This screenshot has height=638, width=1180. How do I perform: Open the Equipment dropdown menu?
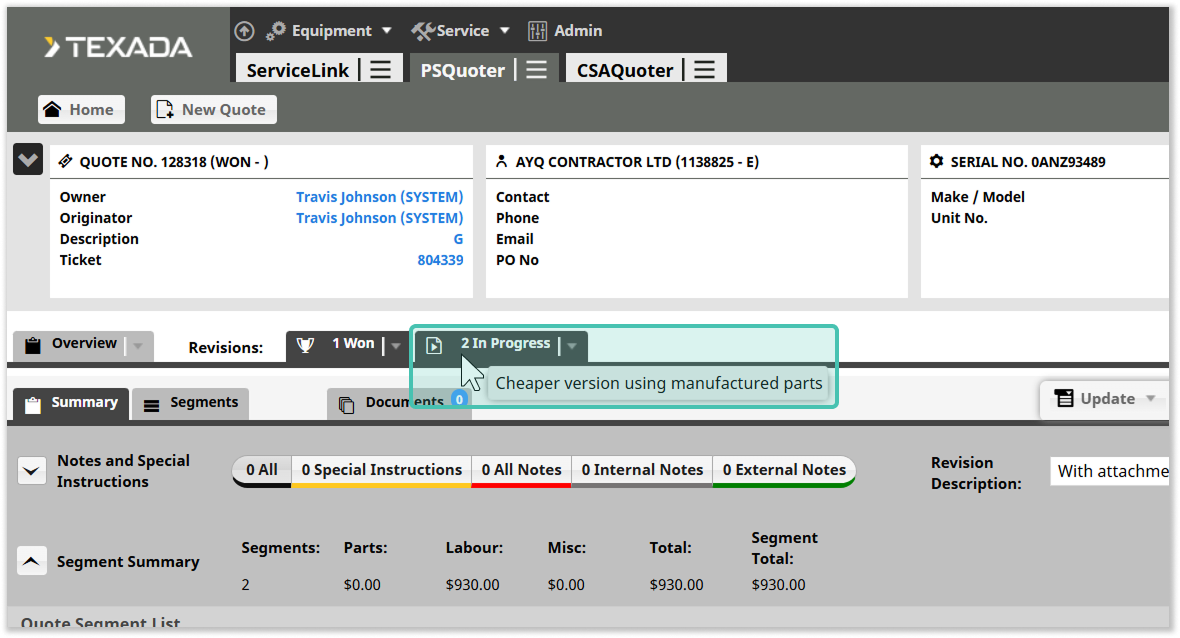pyautogui.click(x=331, y=31)
